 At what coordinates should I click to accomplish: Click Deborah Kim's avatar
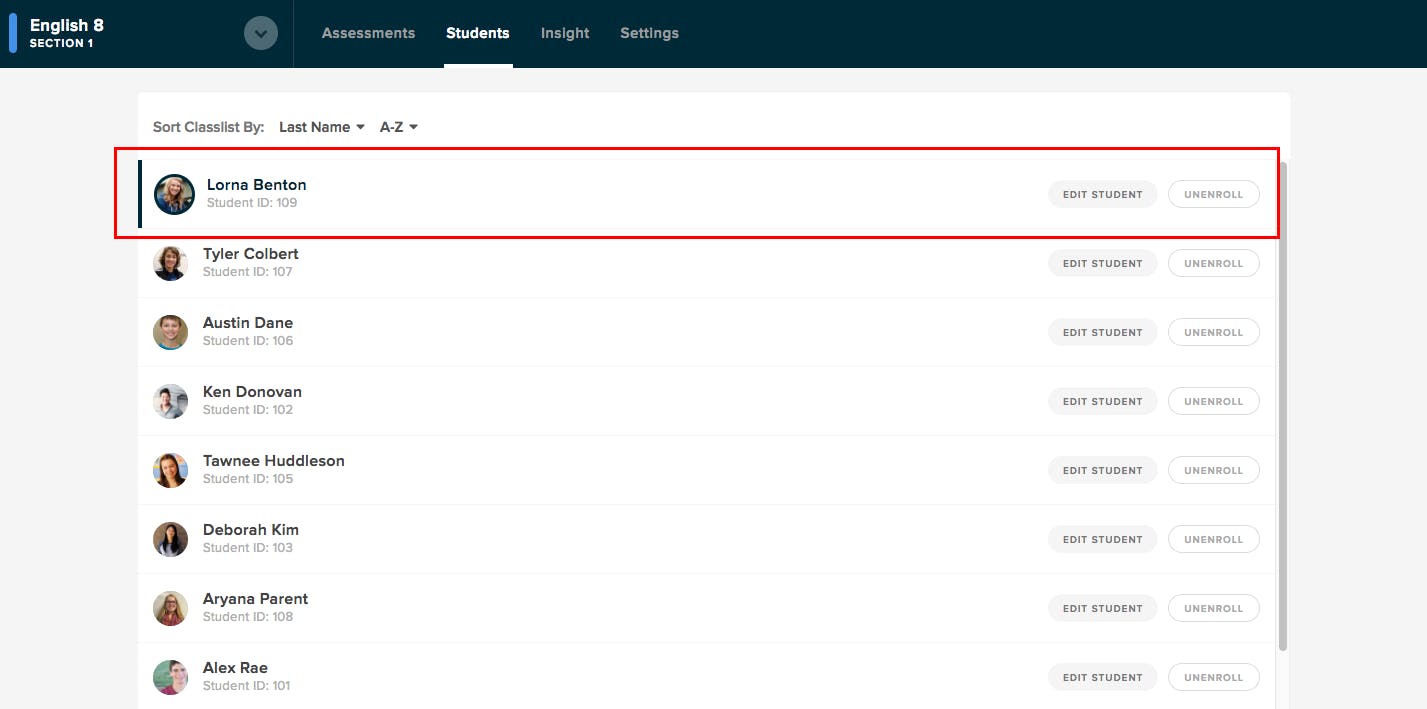(x=170, y=539)
